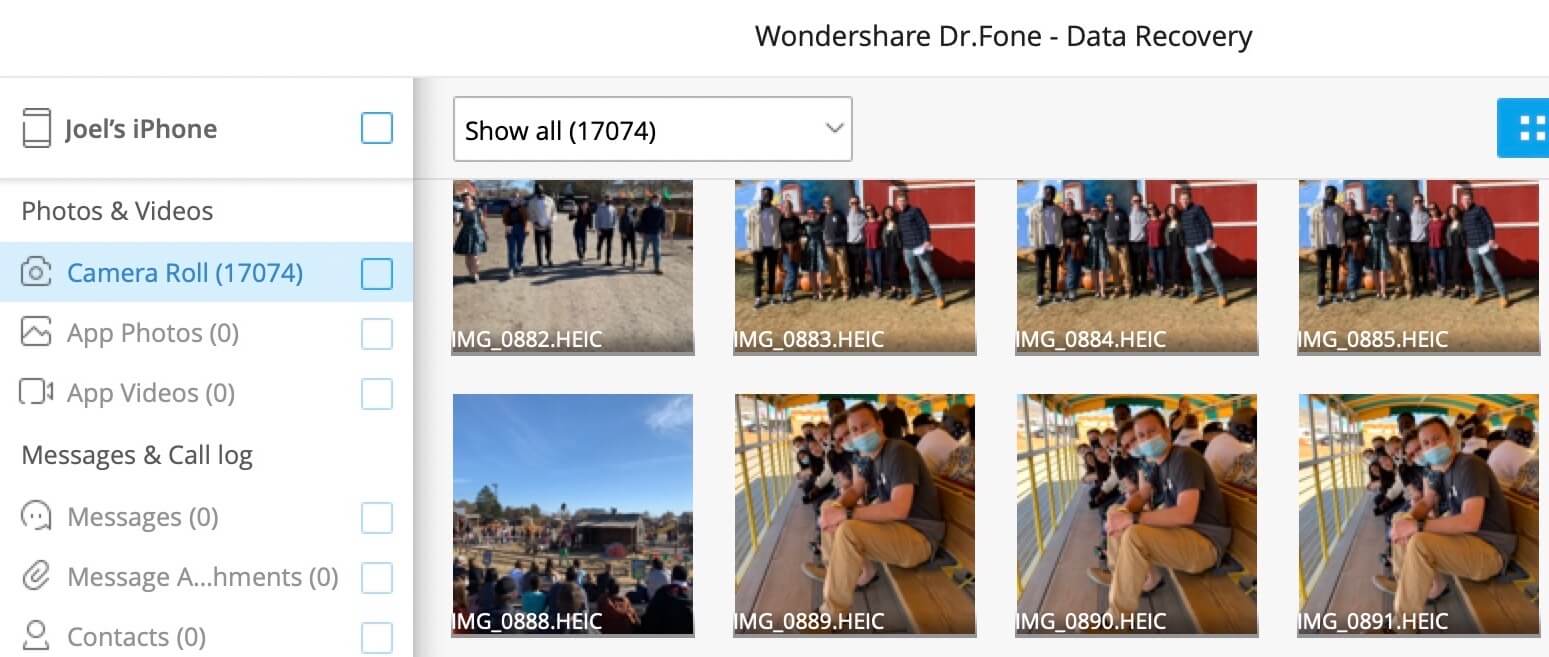Switch to grid view with blue icon
The image size is (1549, 657).
click(x=1523, y=128)
